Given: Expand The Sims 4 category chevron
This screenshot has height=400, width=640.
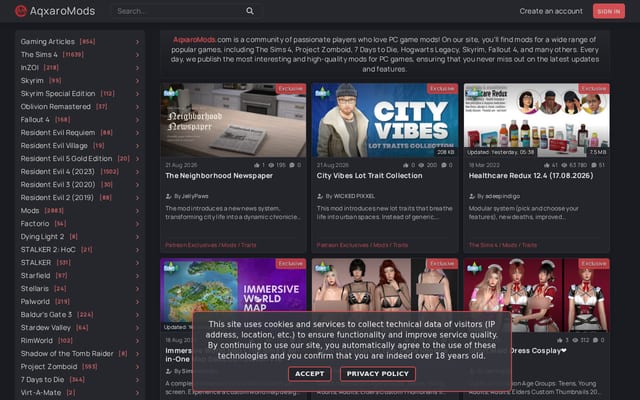Looking at the screenshot, I should pos(138,55).
